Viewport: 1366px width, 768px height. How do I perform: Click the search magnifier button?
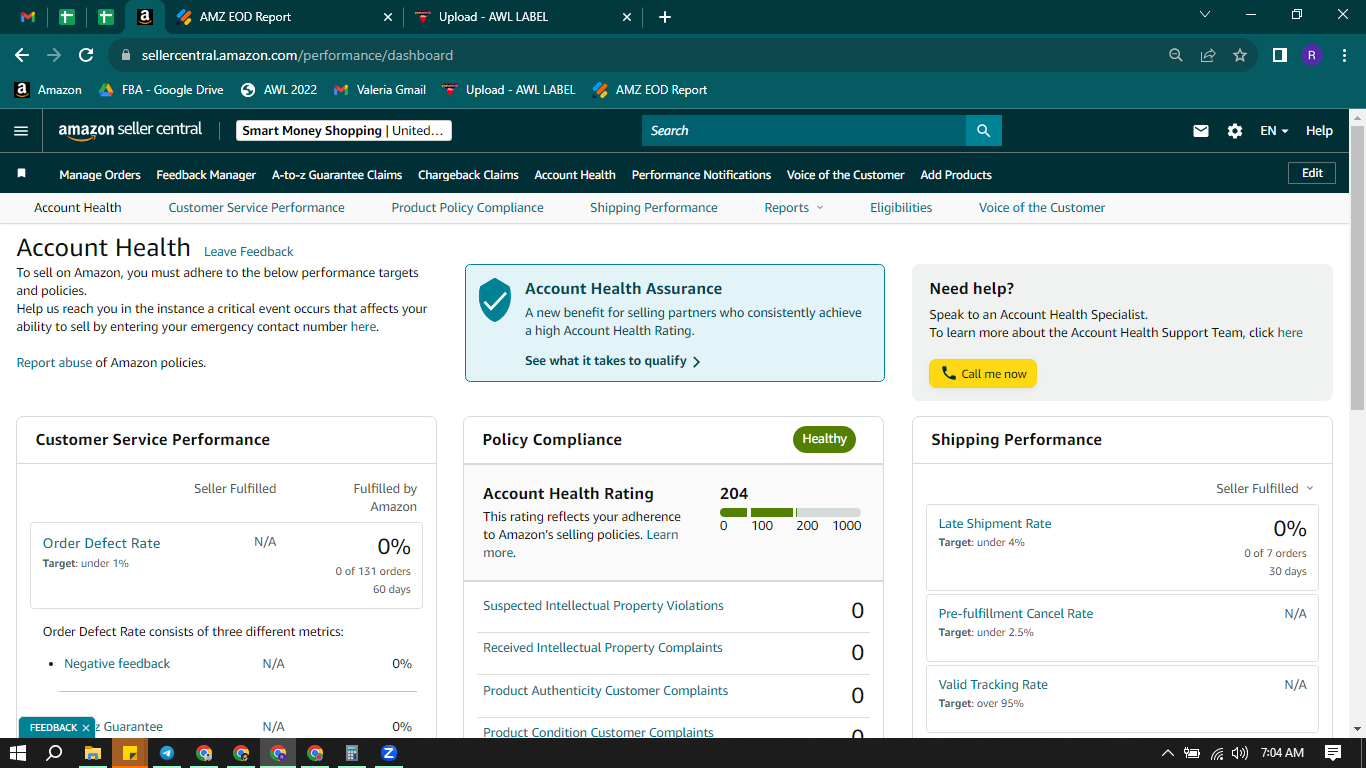pyautogui.click(x=983, y=131)
